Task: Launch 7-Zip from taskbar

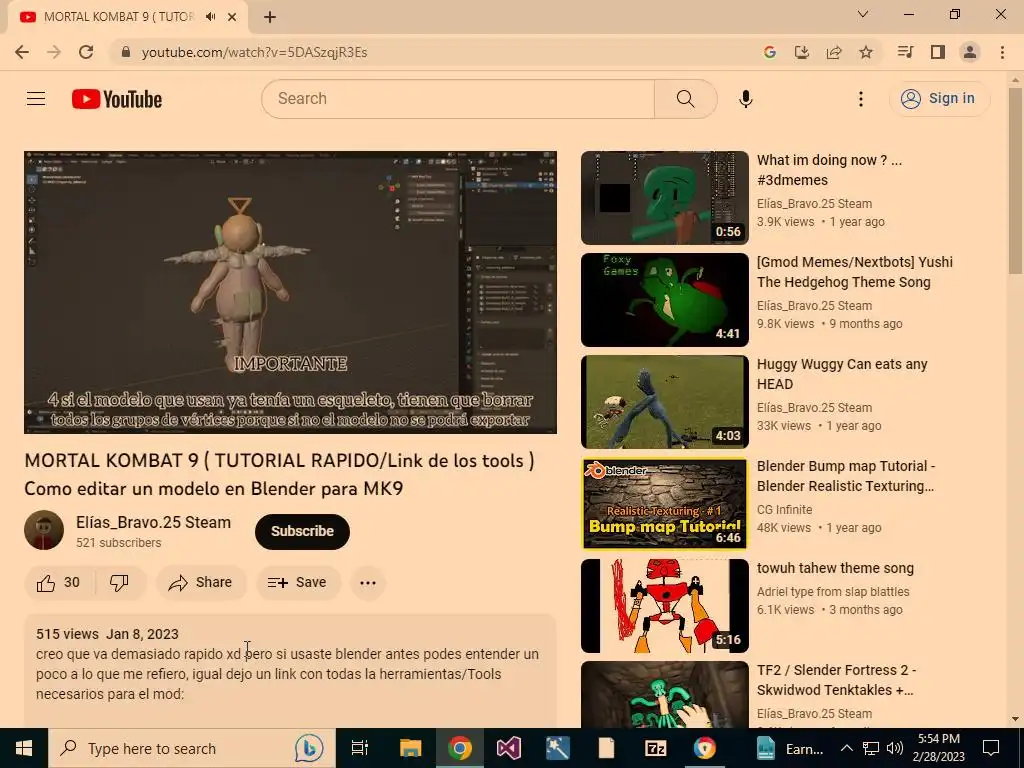Action: tap(655, 748)
